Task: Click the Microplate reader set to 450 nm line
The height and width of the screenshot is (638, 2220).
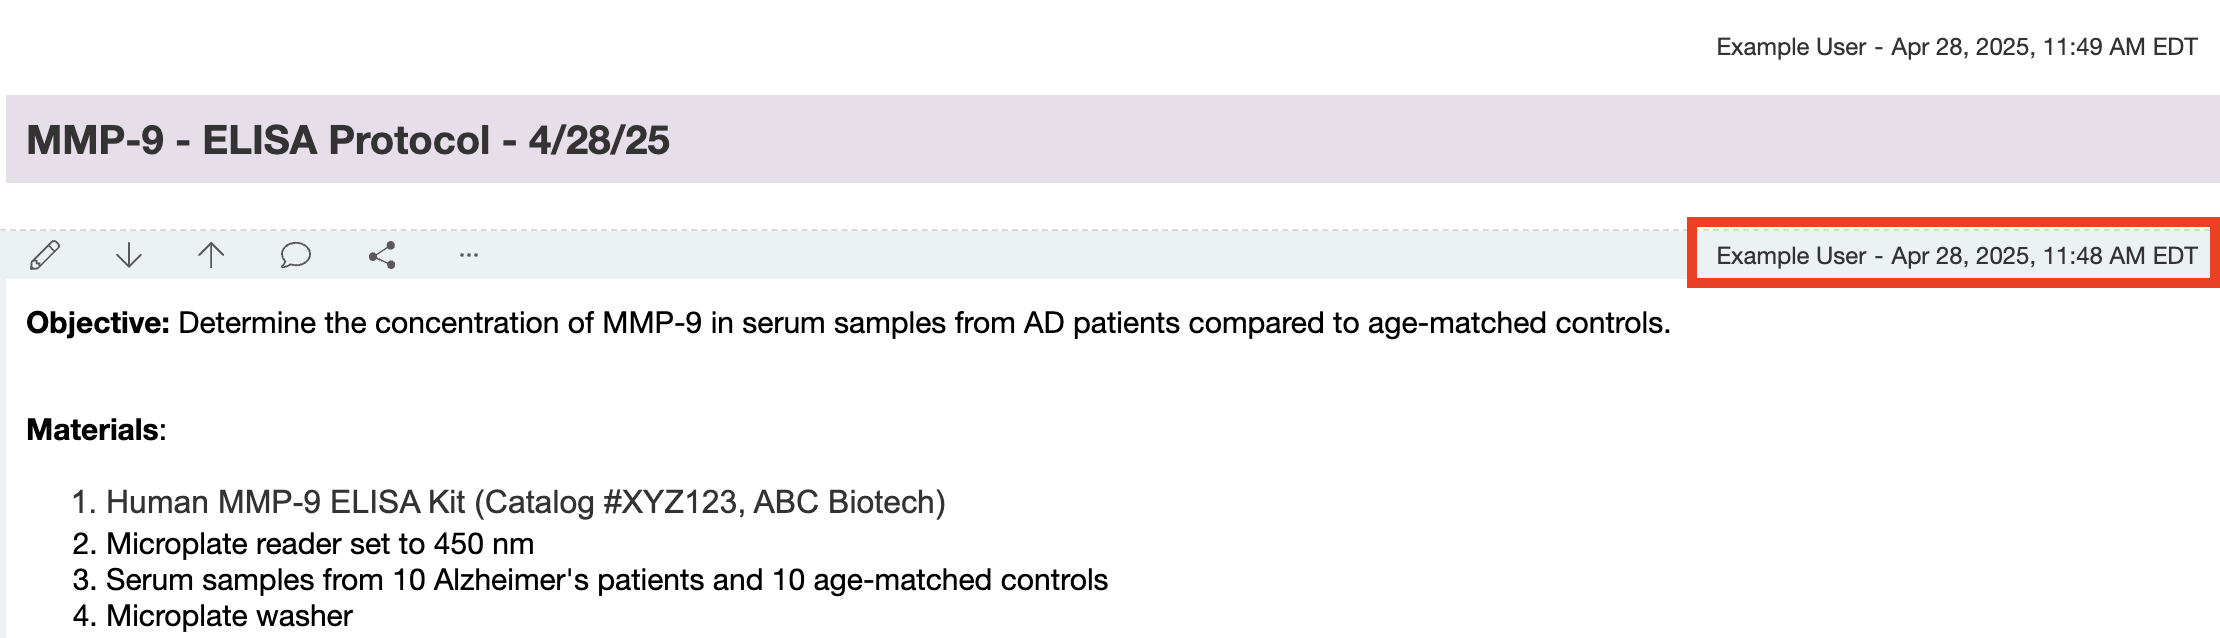Action: click(x=320, y=544)
